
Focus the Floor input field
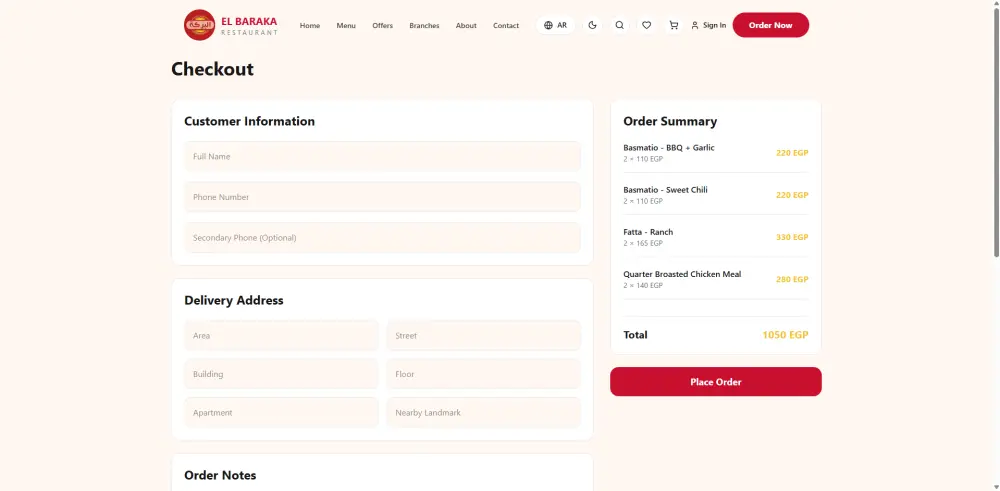tap(483, 374)
